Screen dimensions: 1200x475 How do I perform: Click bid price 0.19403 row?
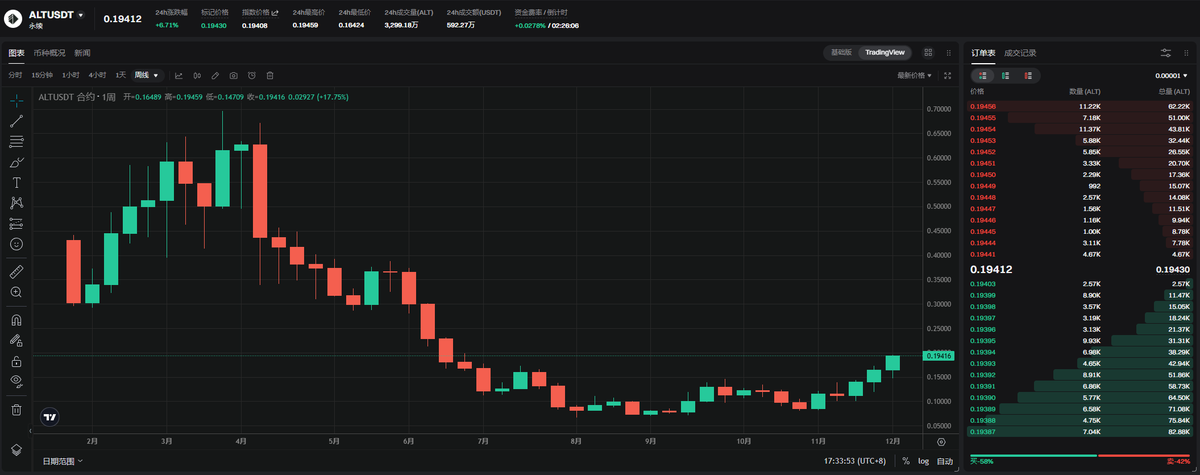point(1081,284)
